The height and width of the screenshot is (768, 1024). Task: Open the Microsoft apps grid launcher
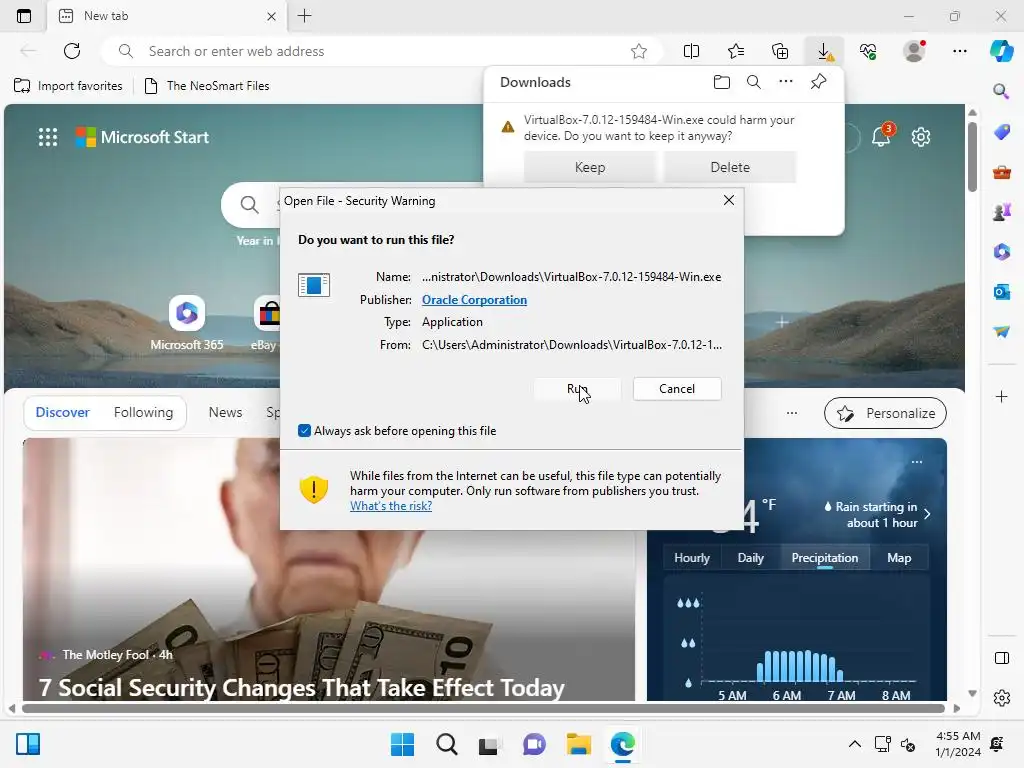tap(48, 137)
